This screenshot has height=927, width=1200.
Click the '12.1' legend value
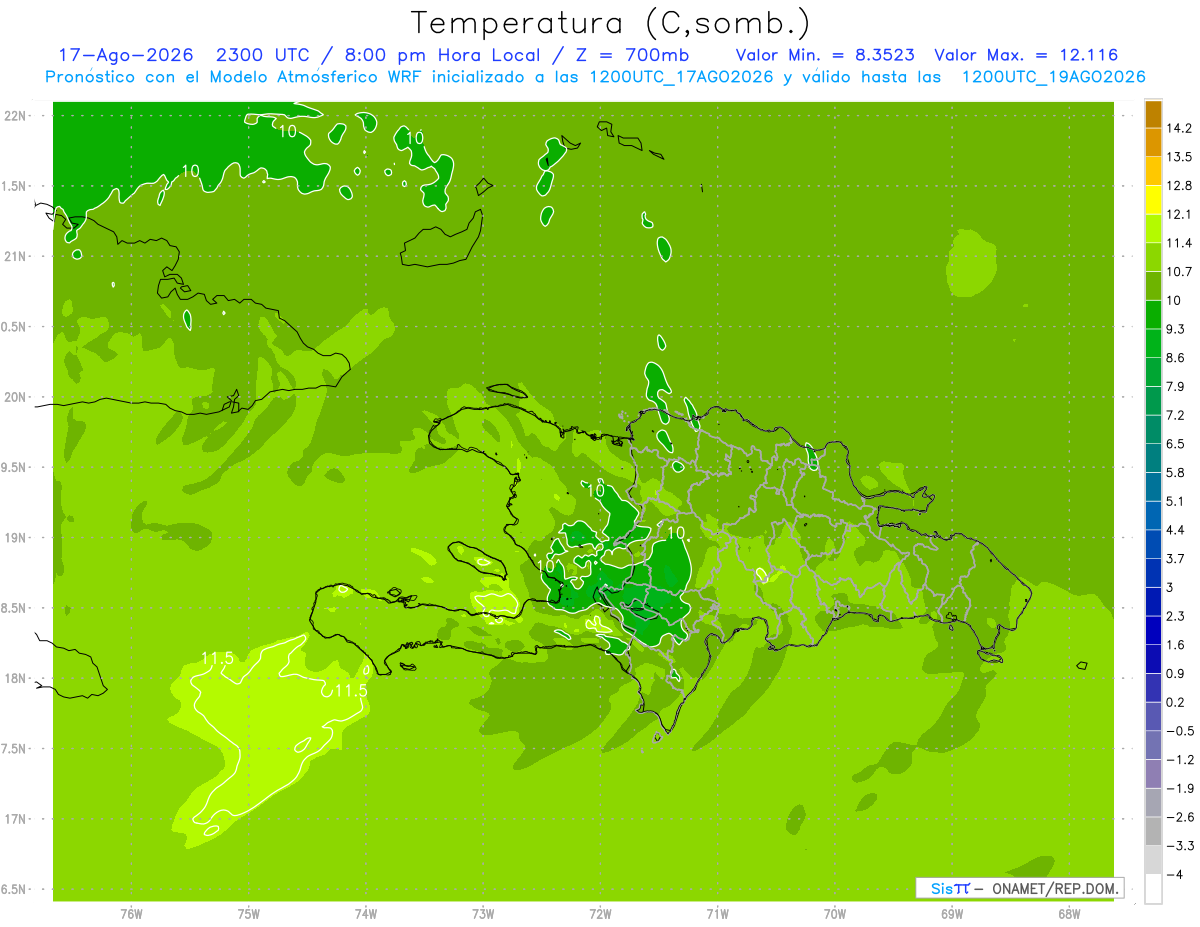pyautogui.click(x=1179, y=214)
